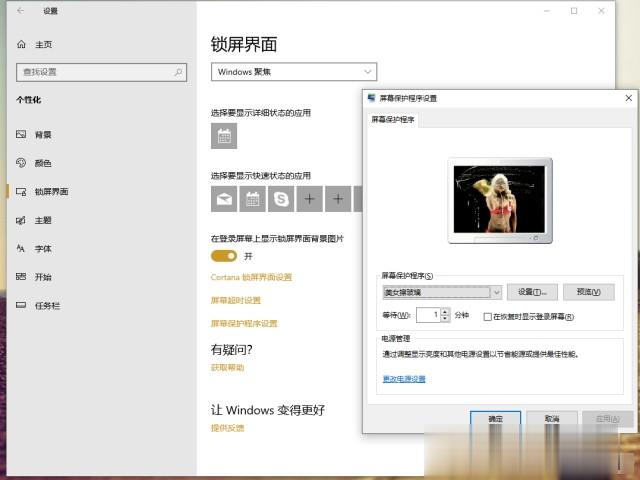The height and width of the screenshot is (480, 640).
Task: Open the Windows 聚焦 background dropdown
Action: pos(294,72)
